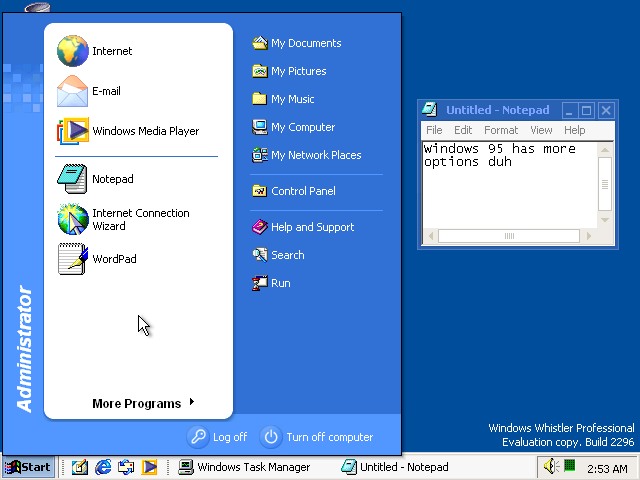Viewport: 640px width, 480px height.
Task: Open Windows Media Player in Start menu
Action: pyautogui.click(x=128, y=131)
